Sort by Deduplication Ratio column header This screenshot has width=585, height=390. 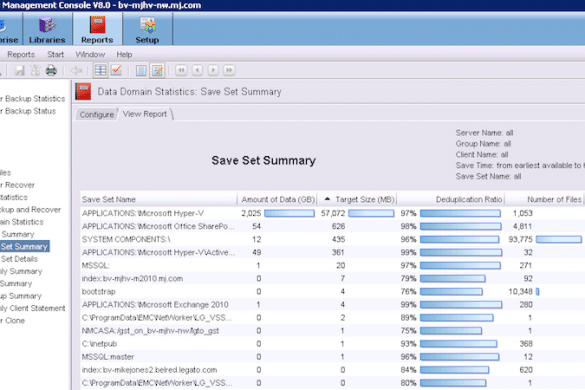451,199
